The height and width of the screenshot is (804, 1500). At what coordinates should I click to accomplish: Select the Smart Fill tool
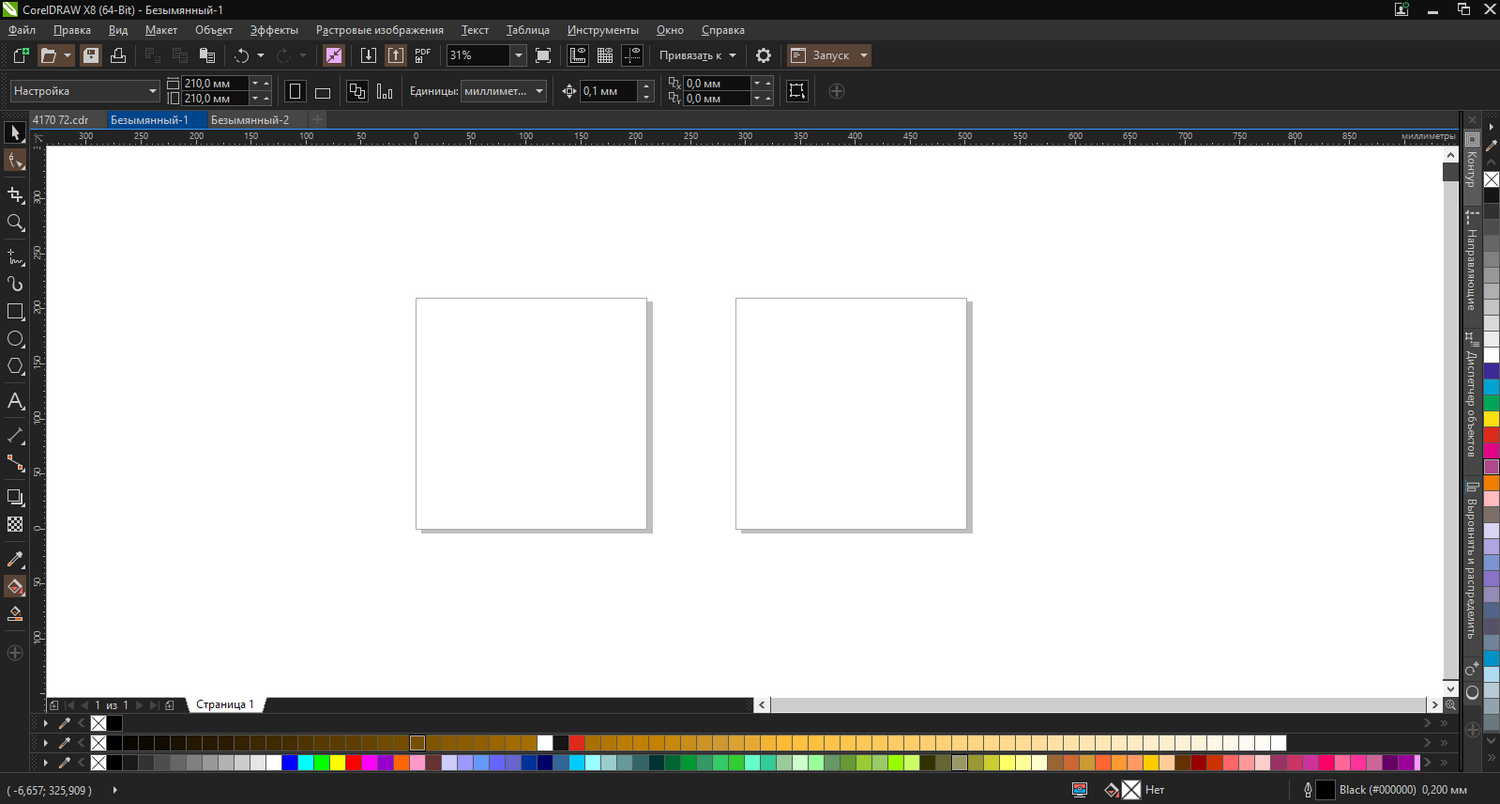[15, 613]
